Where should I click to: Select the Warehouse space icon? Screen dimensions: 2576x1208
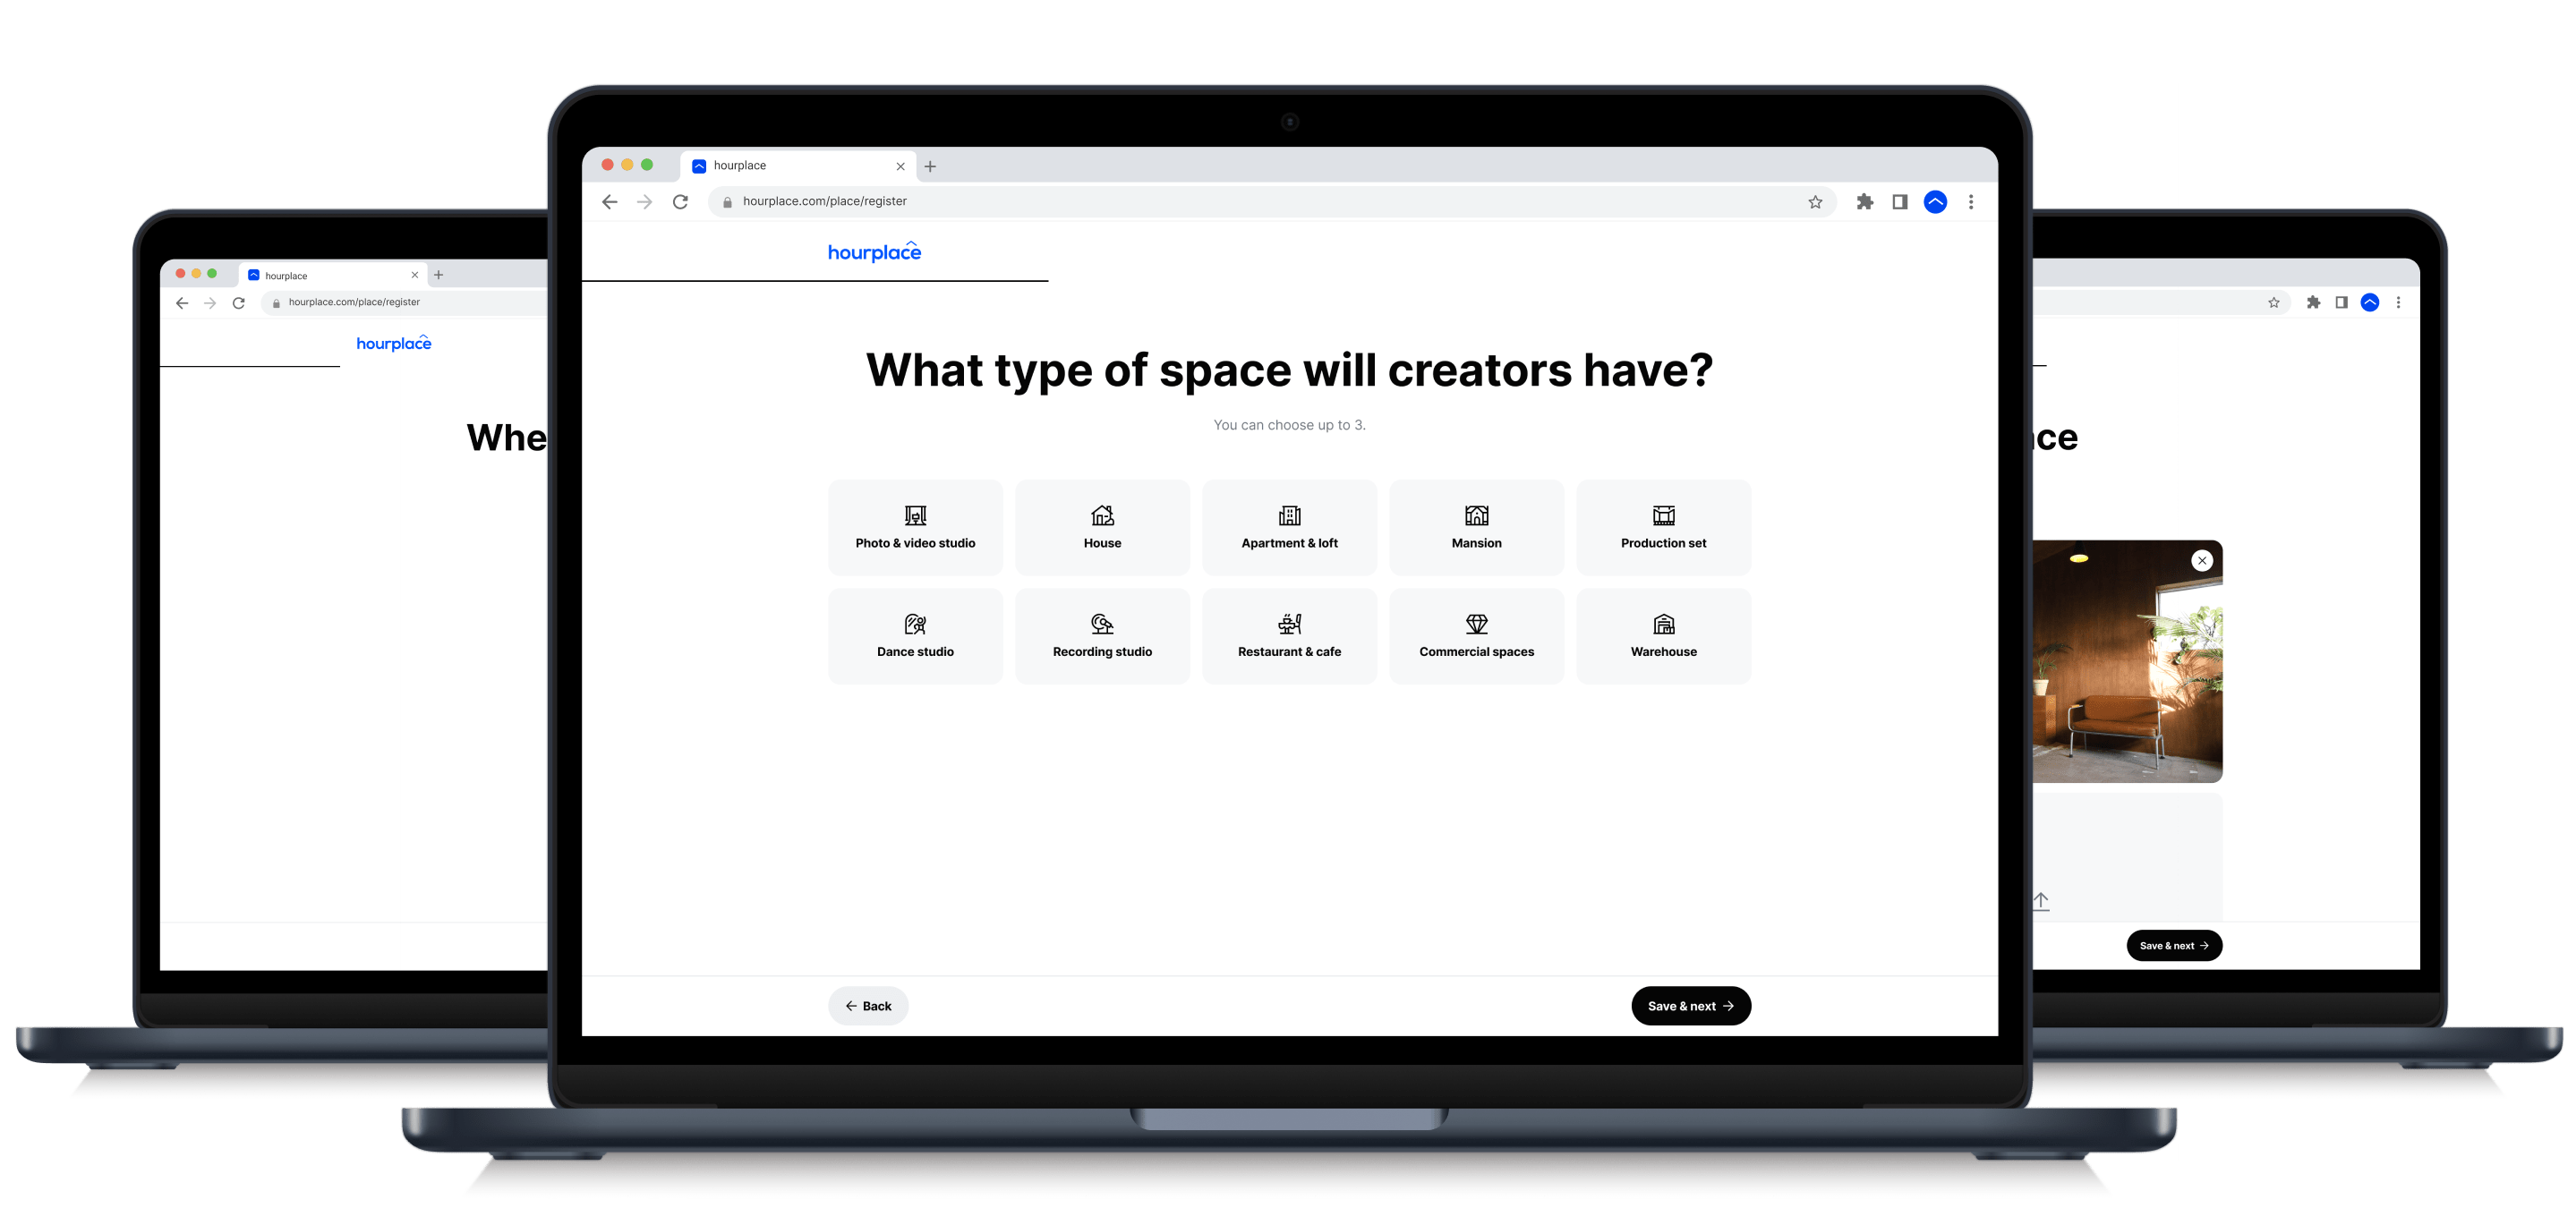(x=1663, y=623)
